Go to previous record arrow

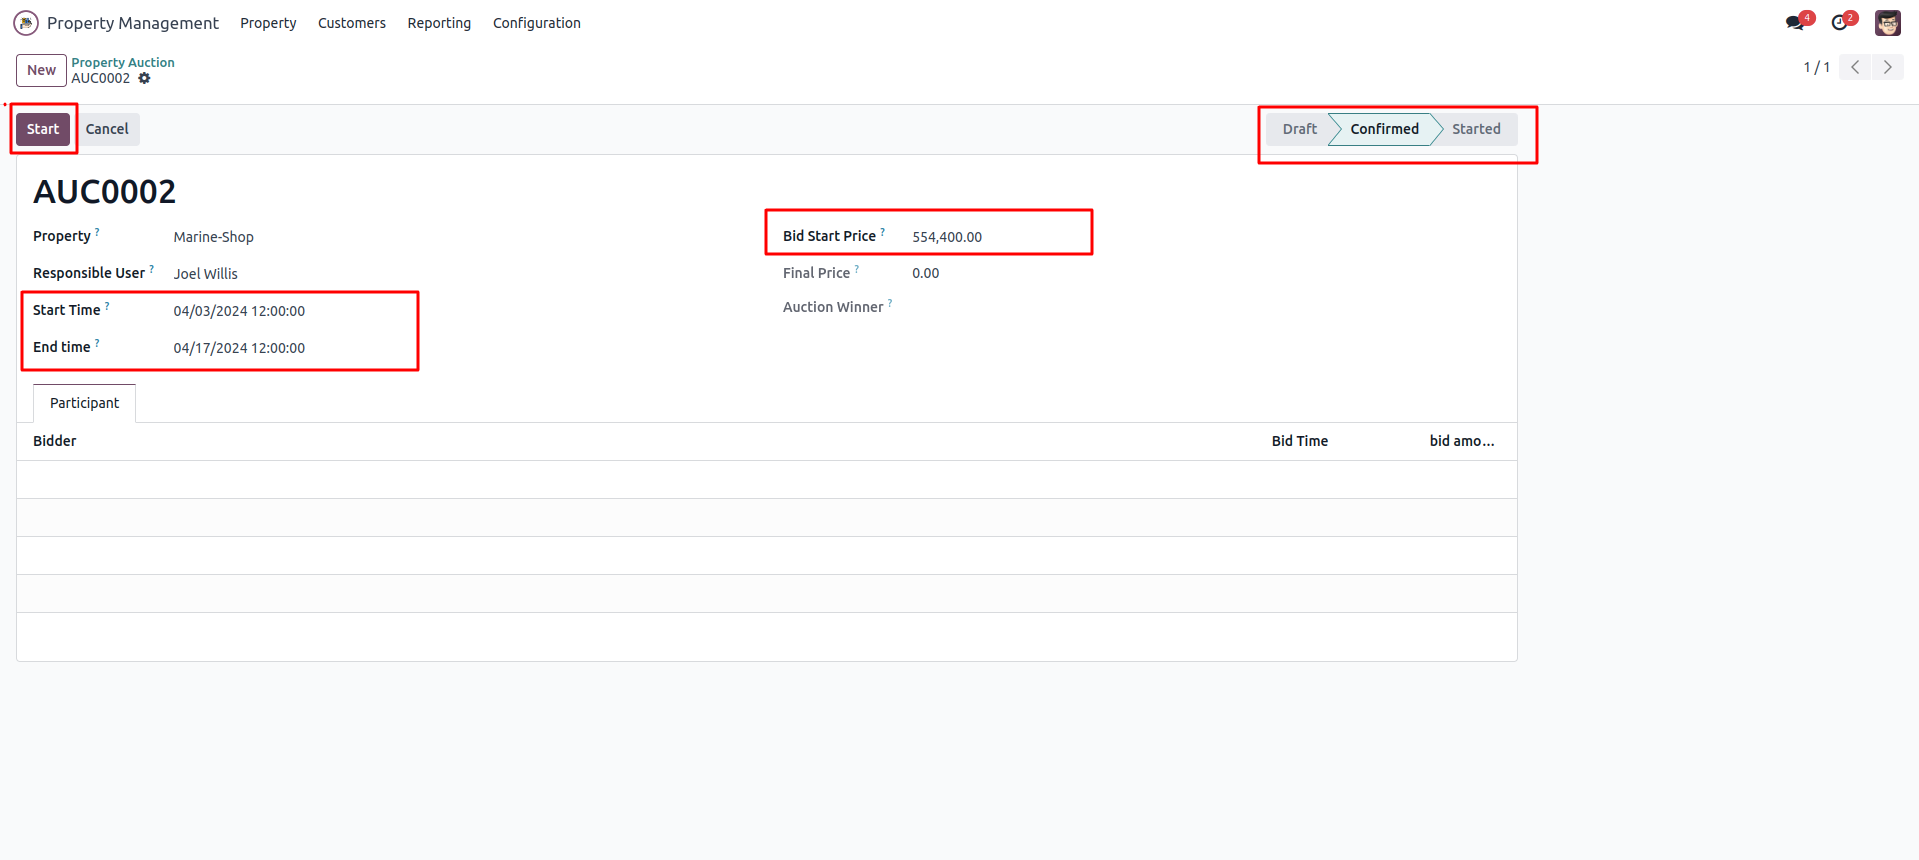coord(1855,67)
